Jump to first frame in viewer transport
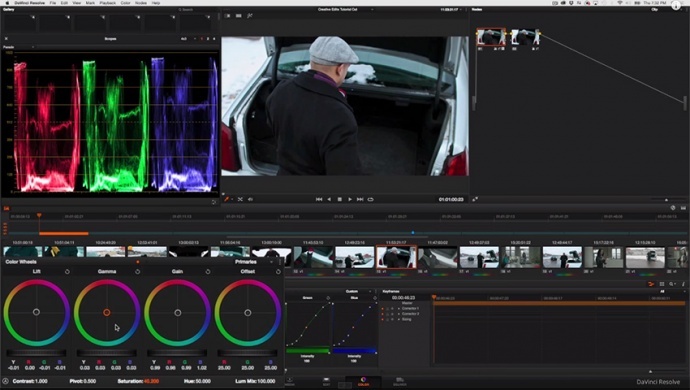The height and width of the screenshot is (390, 690). 319,199
